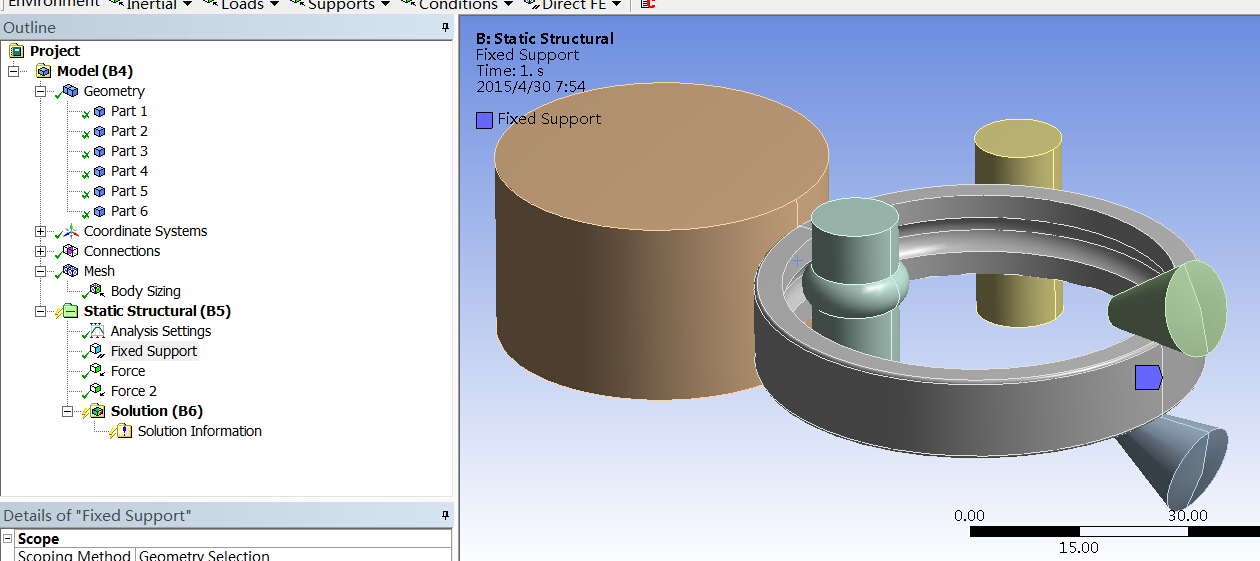The height and width of the screenshot is (561, 1260).
Task: Select the Force load icon
Action: (x=97, y=371)
